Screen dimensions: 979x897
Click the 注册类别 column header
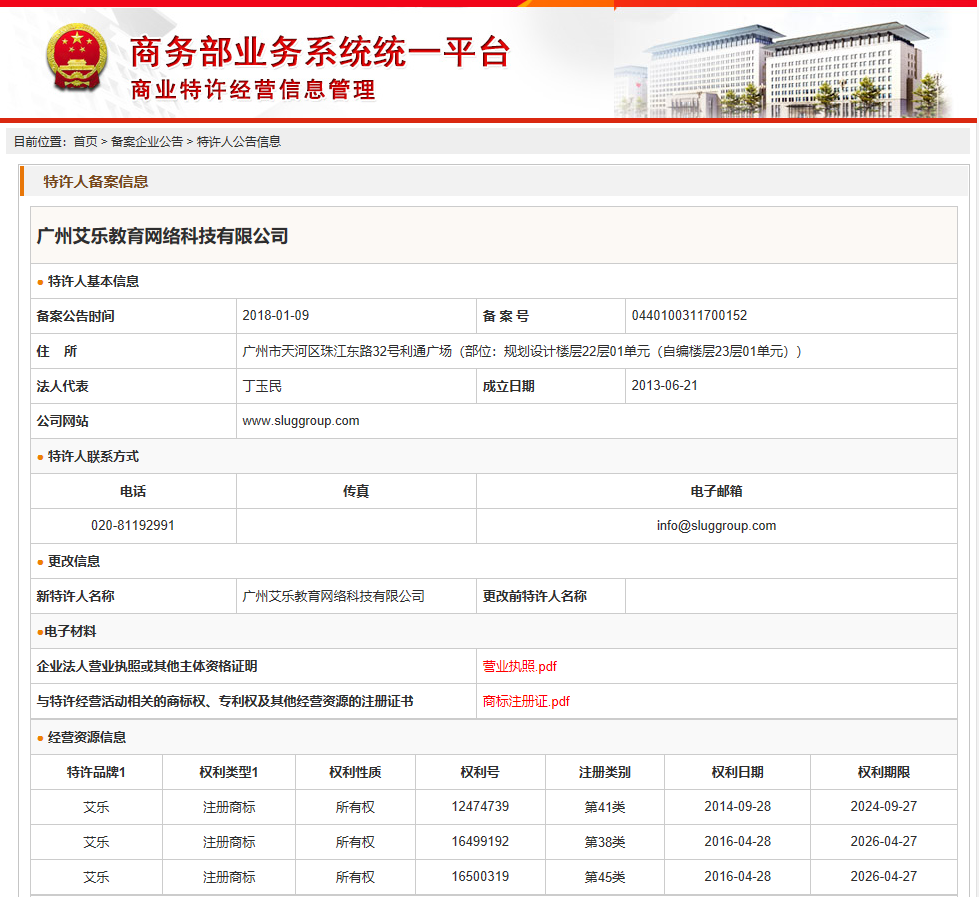[604, 772]
